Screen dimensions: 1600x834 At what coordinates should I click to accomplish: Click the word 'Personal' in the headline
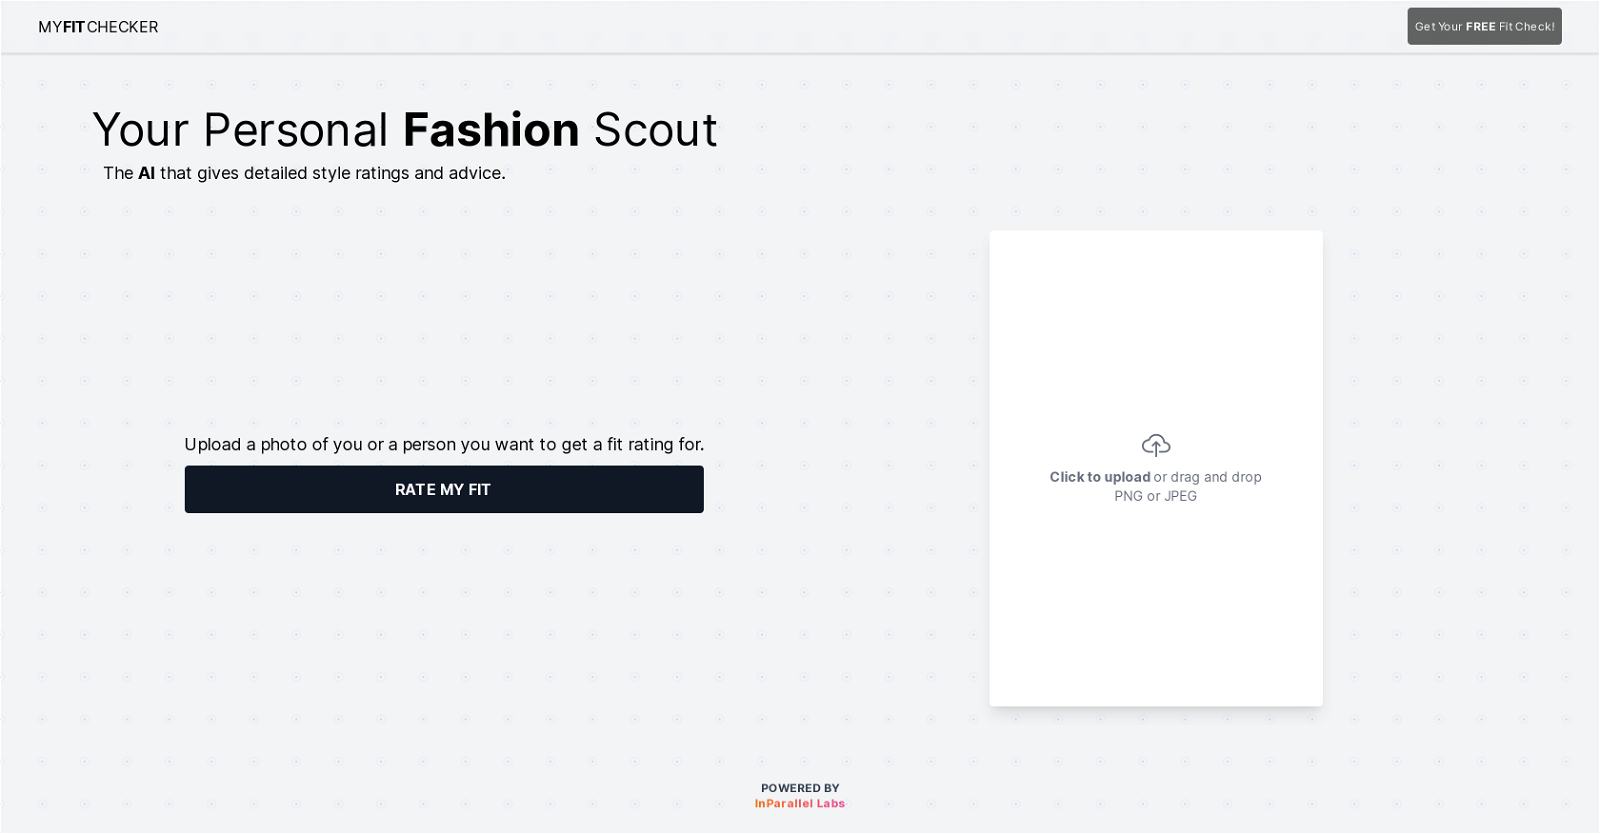295,130
